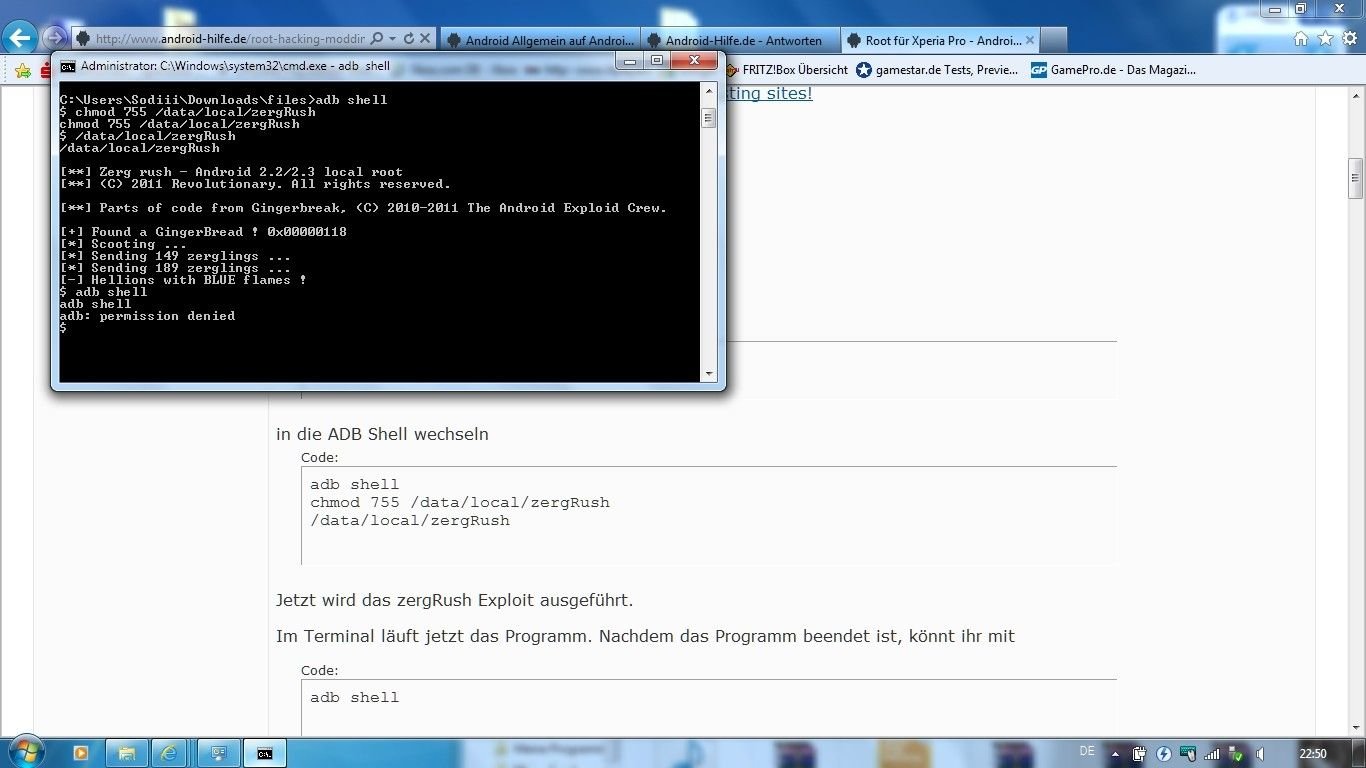Click '/data/local/zergRush' line in webpage code box
Viewport: 1366px width, 768px height.
(x=409, y=520)
